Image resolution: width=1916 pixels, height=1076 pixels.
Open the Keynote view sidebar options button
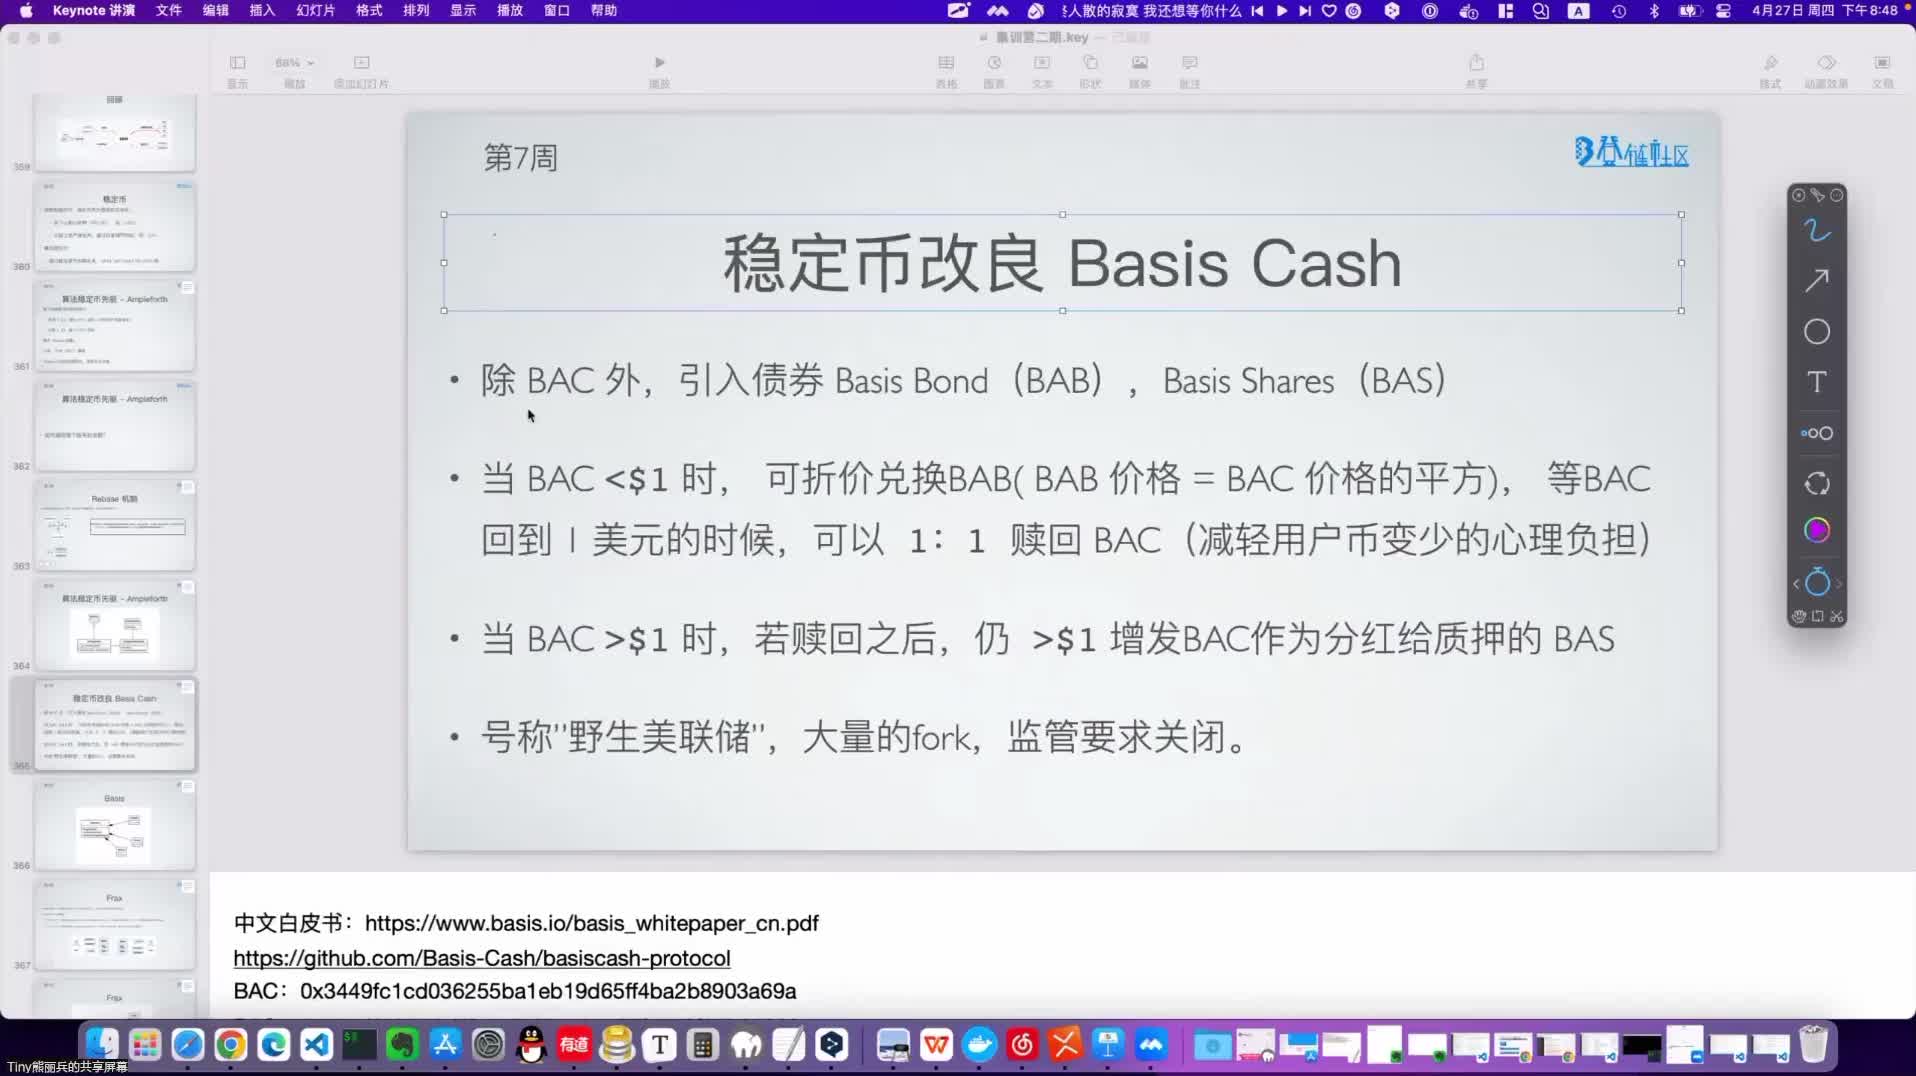point(237,70)
